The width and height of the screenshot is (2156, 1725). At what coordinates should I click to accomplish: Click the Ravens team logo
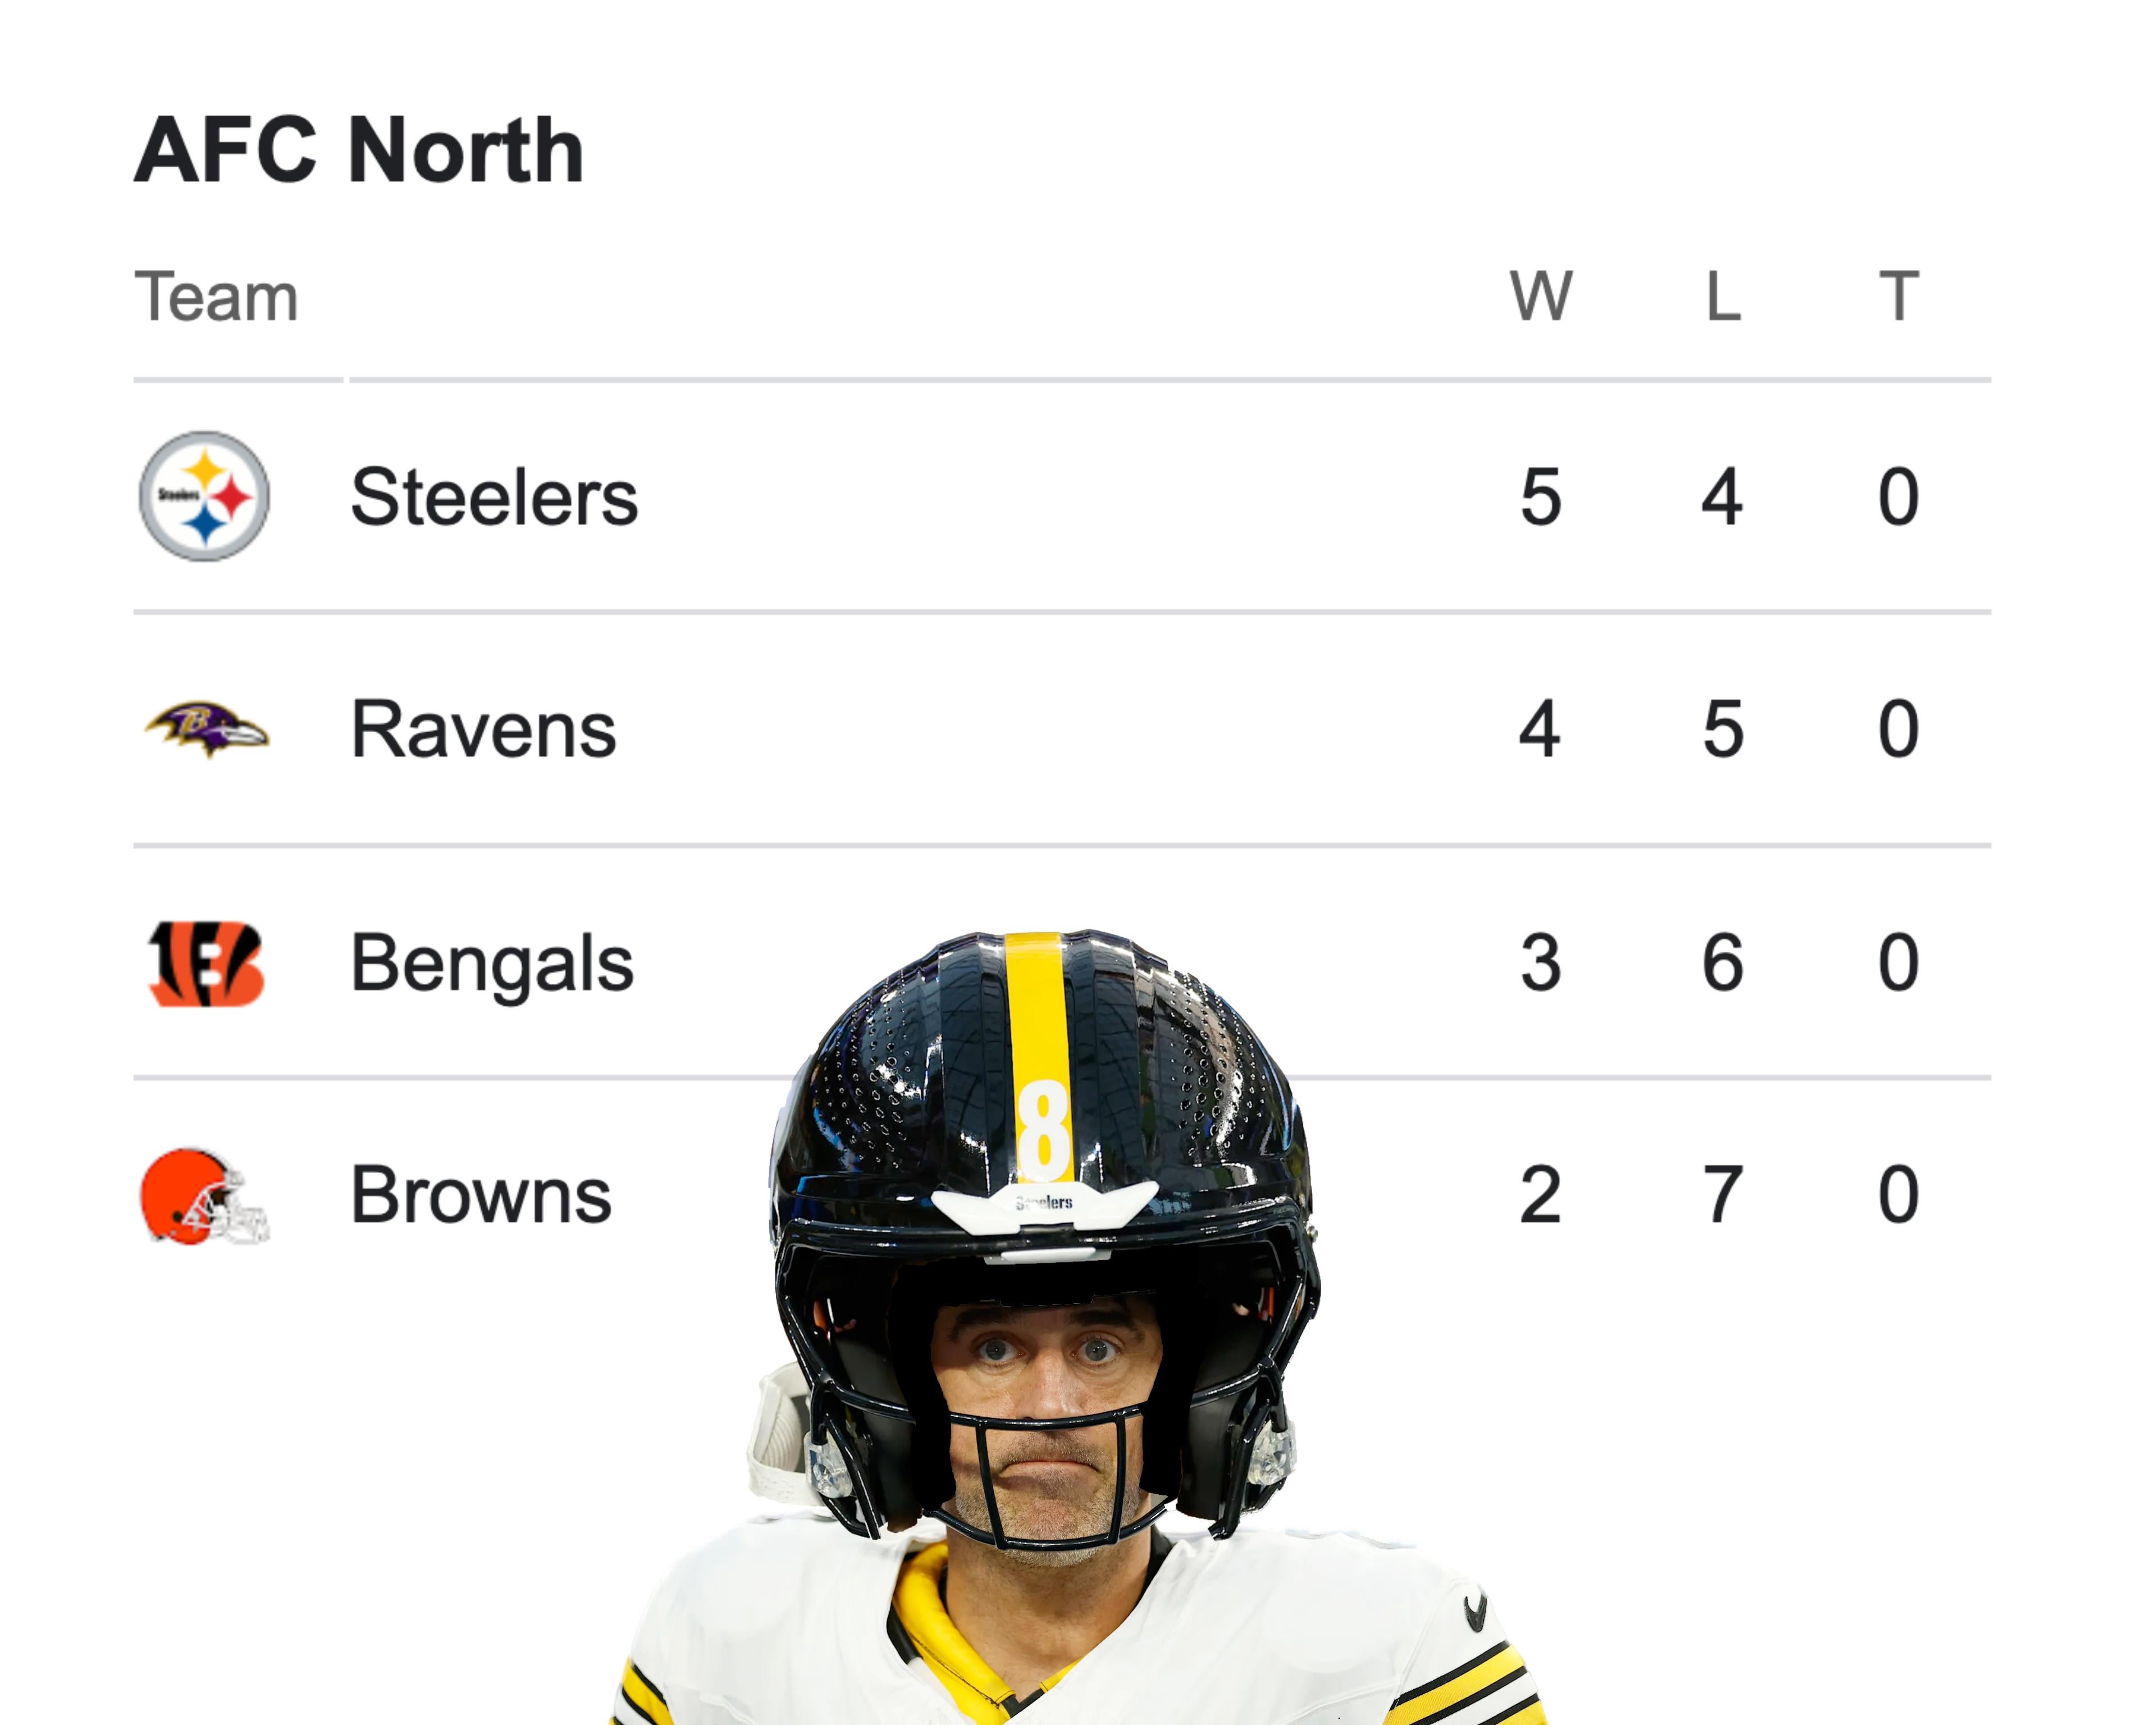click(206, 728)
